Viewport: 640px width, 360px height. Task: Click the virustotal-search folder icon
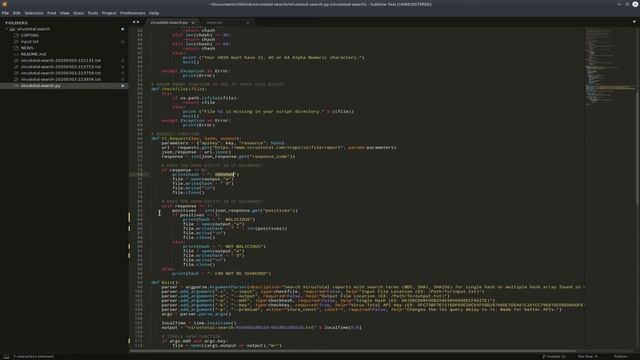pos(12,29)
